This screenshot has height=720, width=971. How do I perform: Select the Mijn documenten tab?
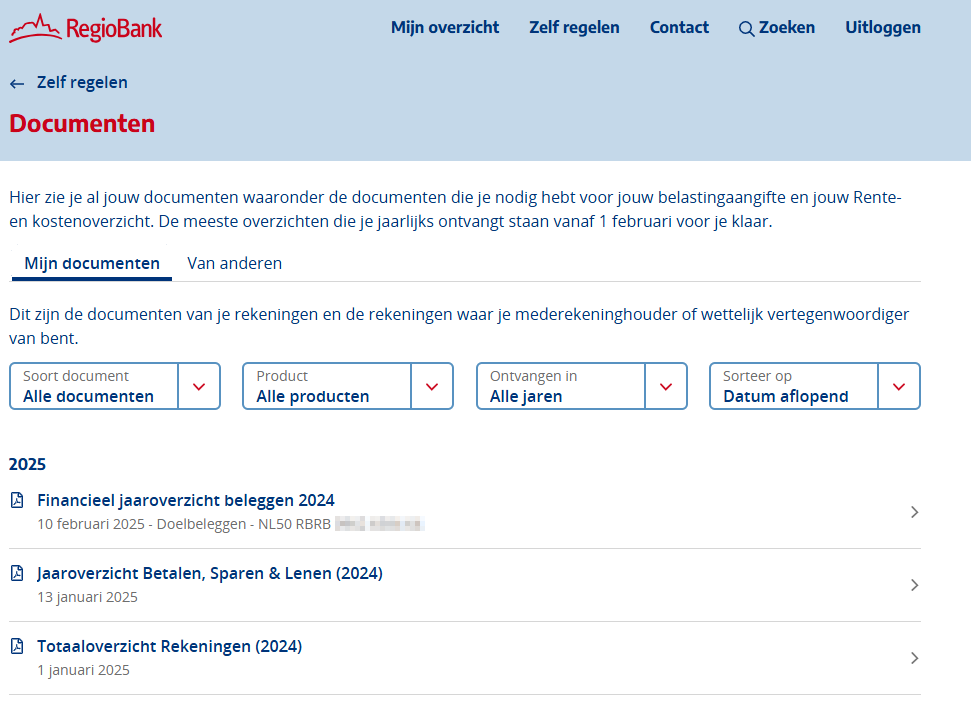(x=92, y=264)
